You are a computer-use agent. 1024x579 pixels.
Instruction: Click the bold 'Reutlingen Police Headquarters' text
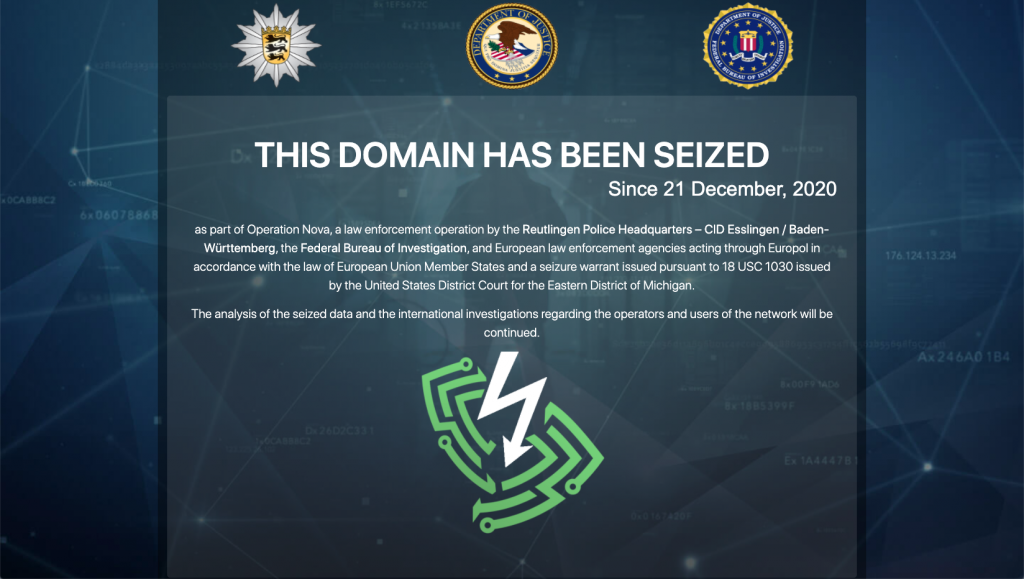point(607,230)
